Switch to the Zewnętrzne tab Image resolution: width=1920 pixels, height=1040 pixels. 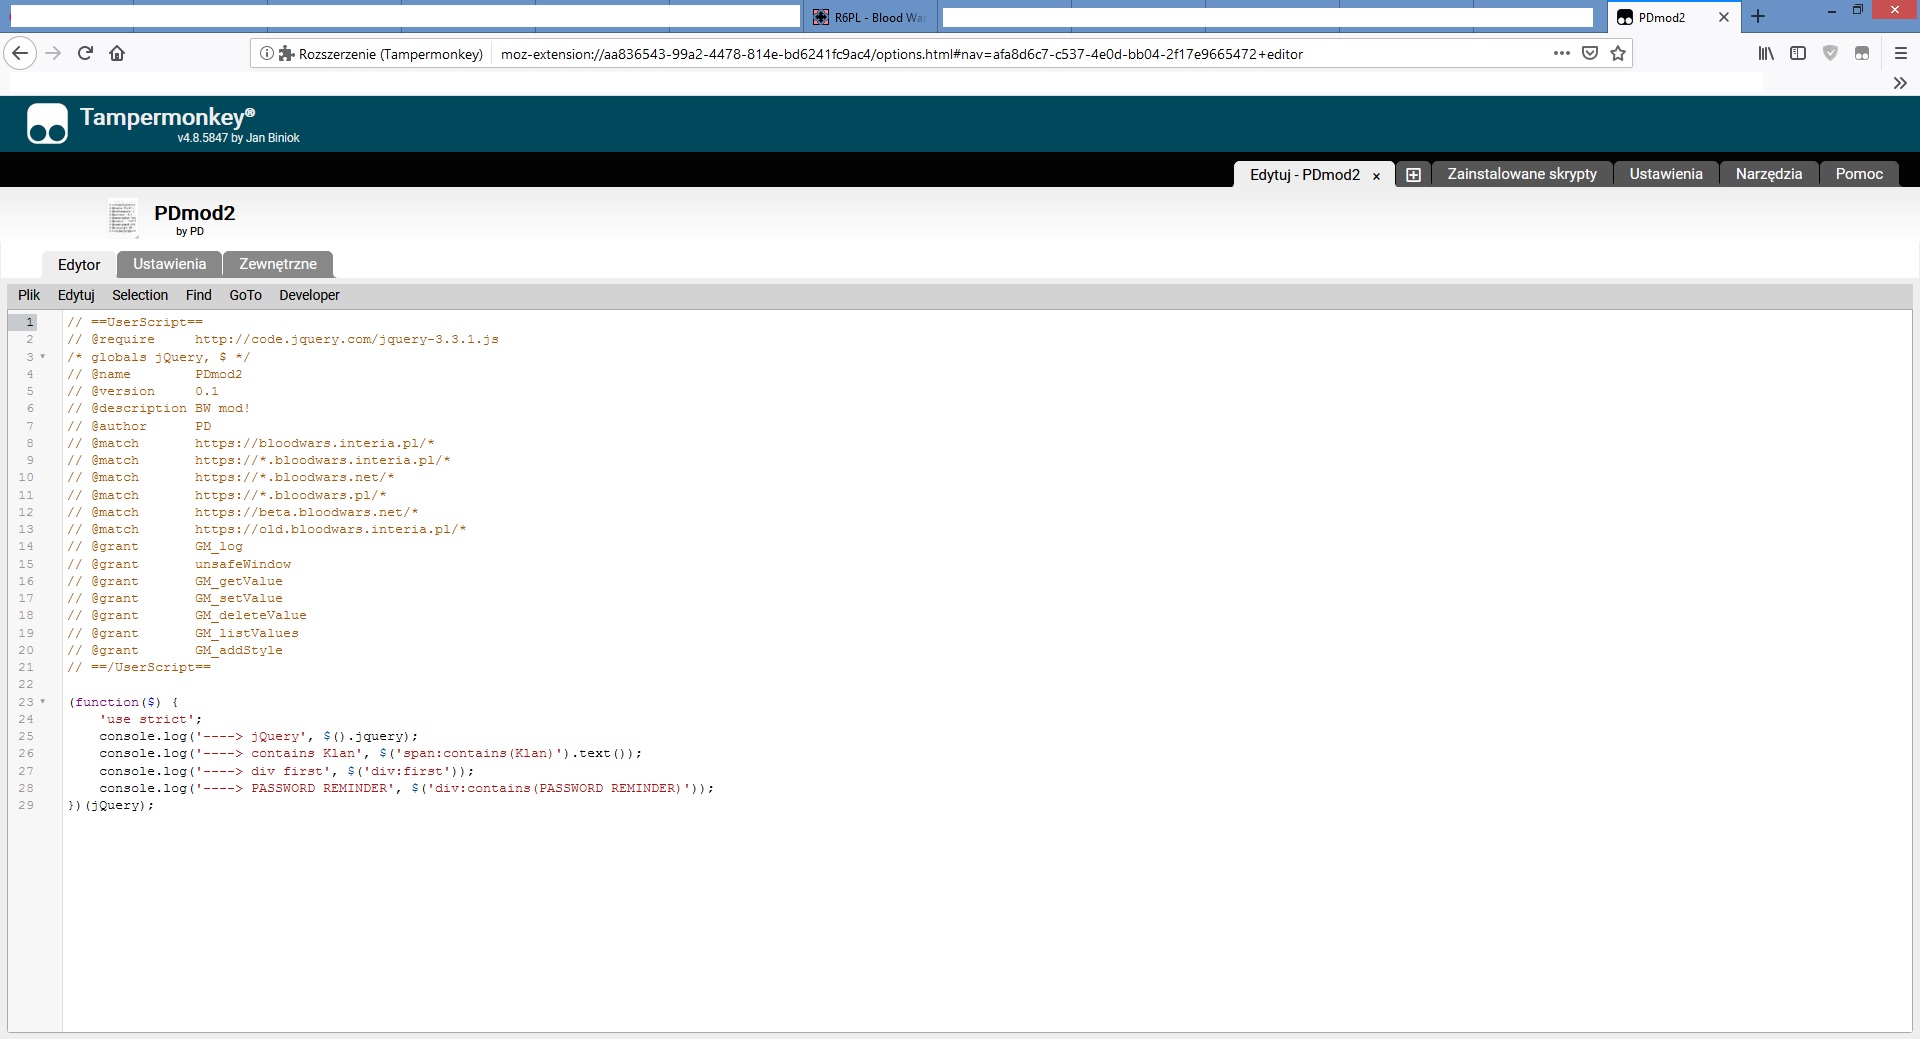coord(277,264)
